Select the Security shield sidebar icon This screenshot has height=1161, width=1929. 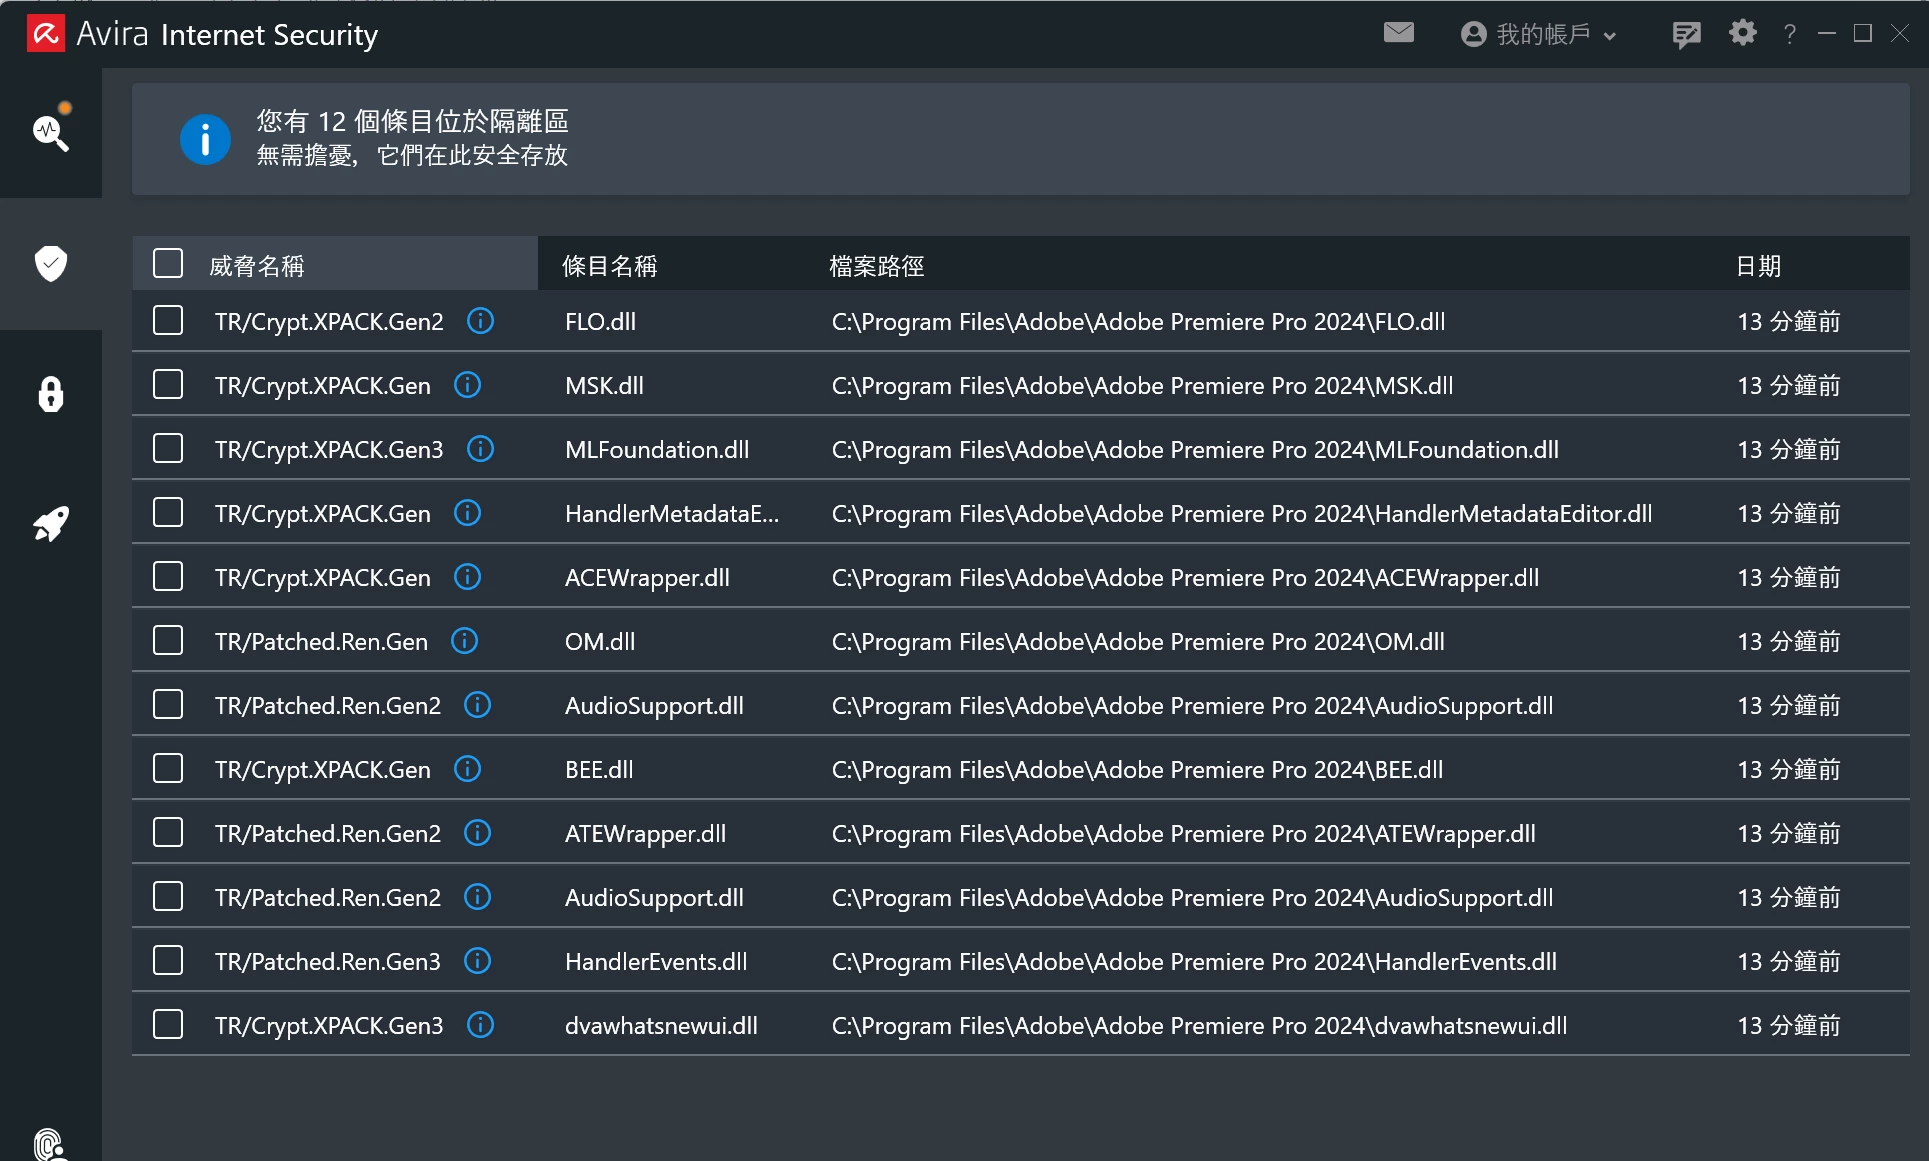[x=50, y=263]
